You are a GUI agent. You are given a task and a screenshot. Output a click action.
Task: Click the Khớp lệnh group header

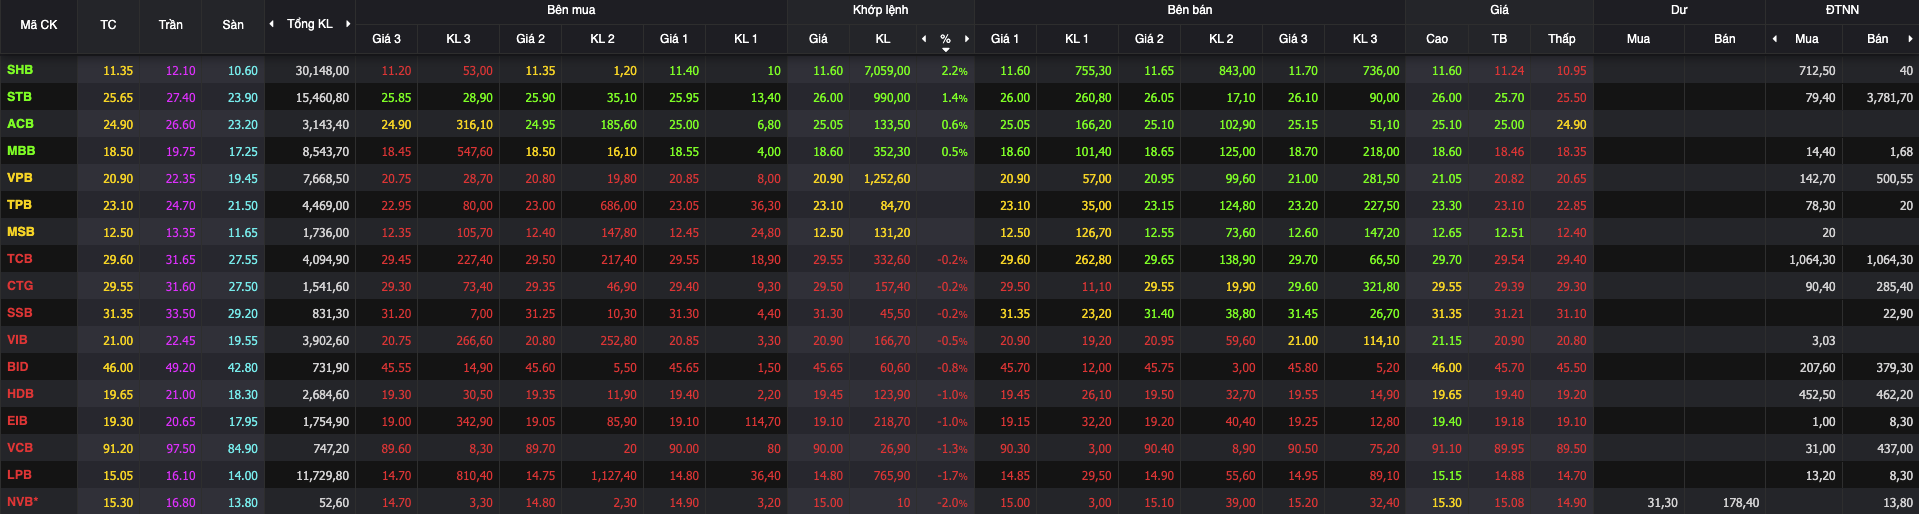(880, 10)
